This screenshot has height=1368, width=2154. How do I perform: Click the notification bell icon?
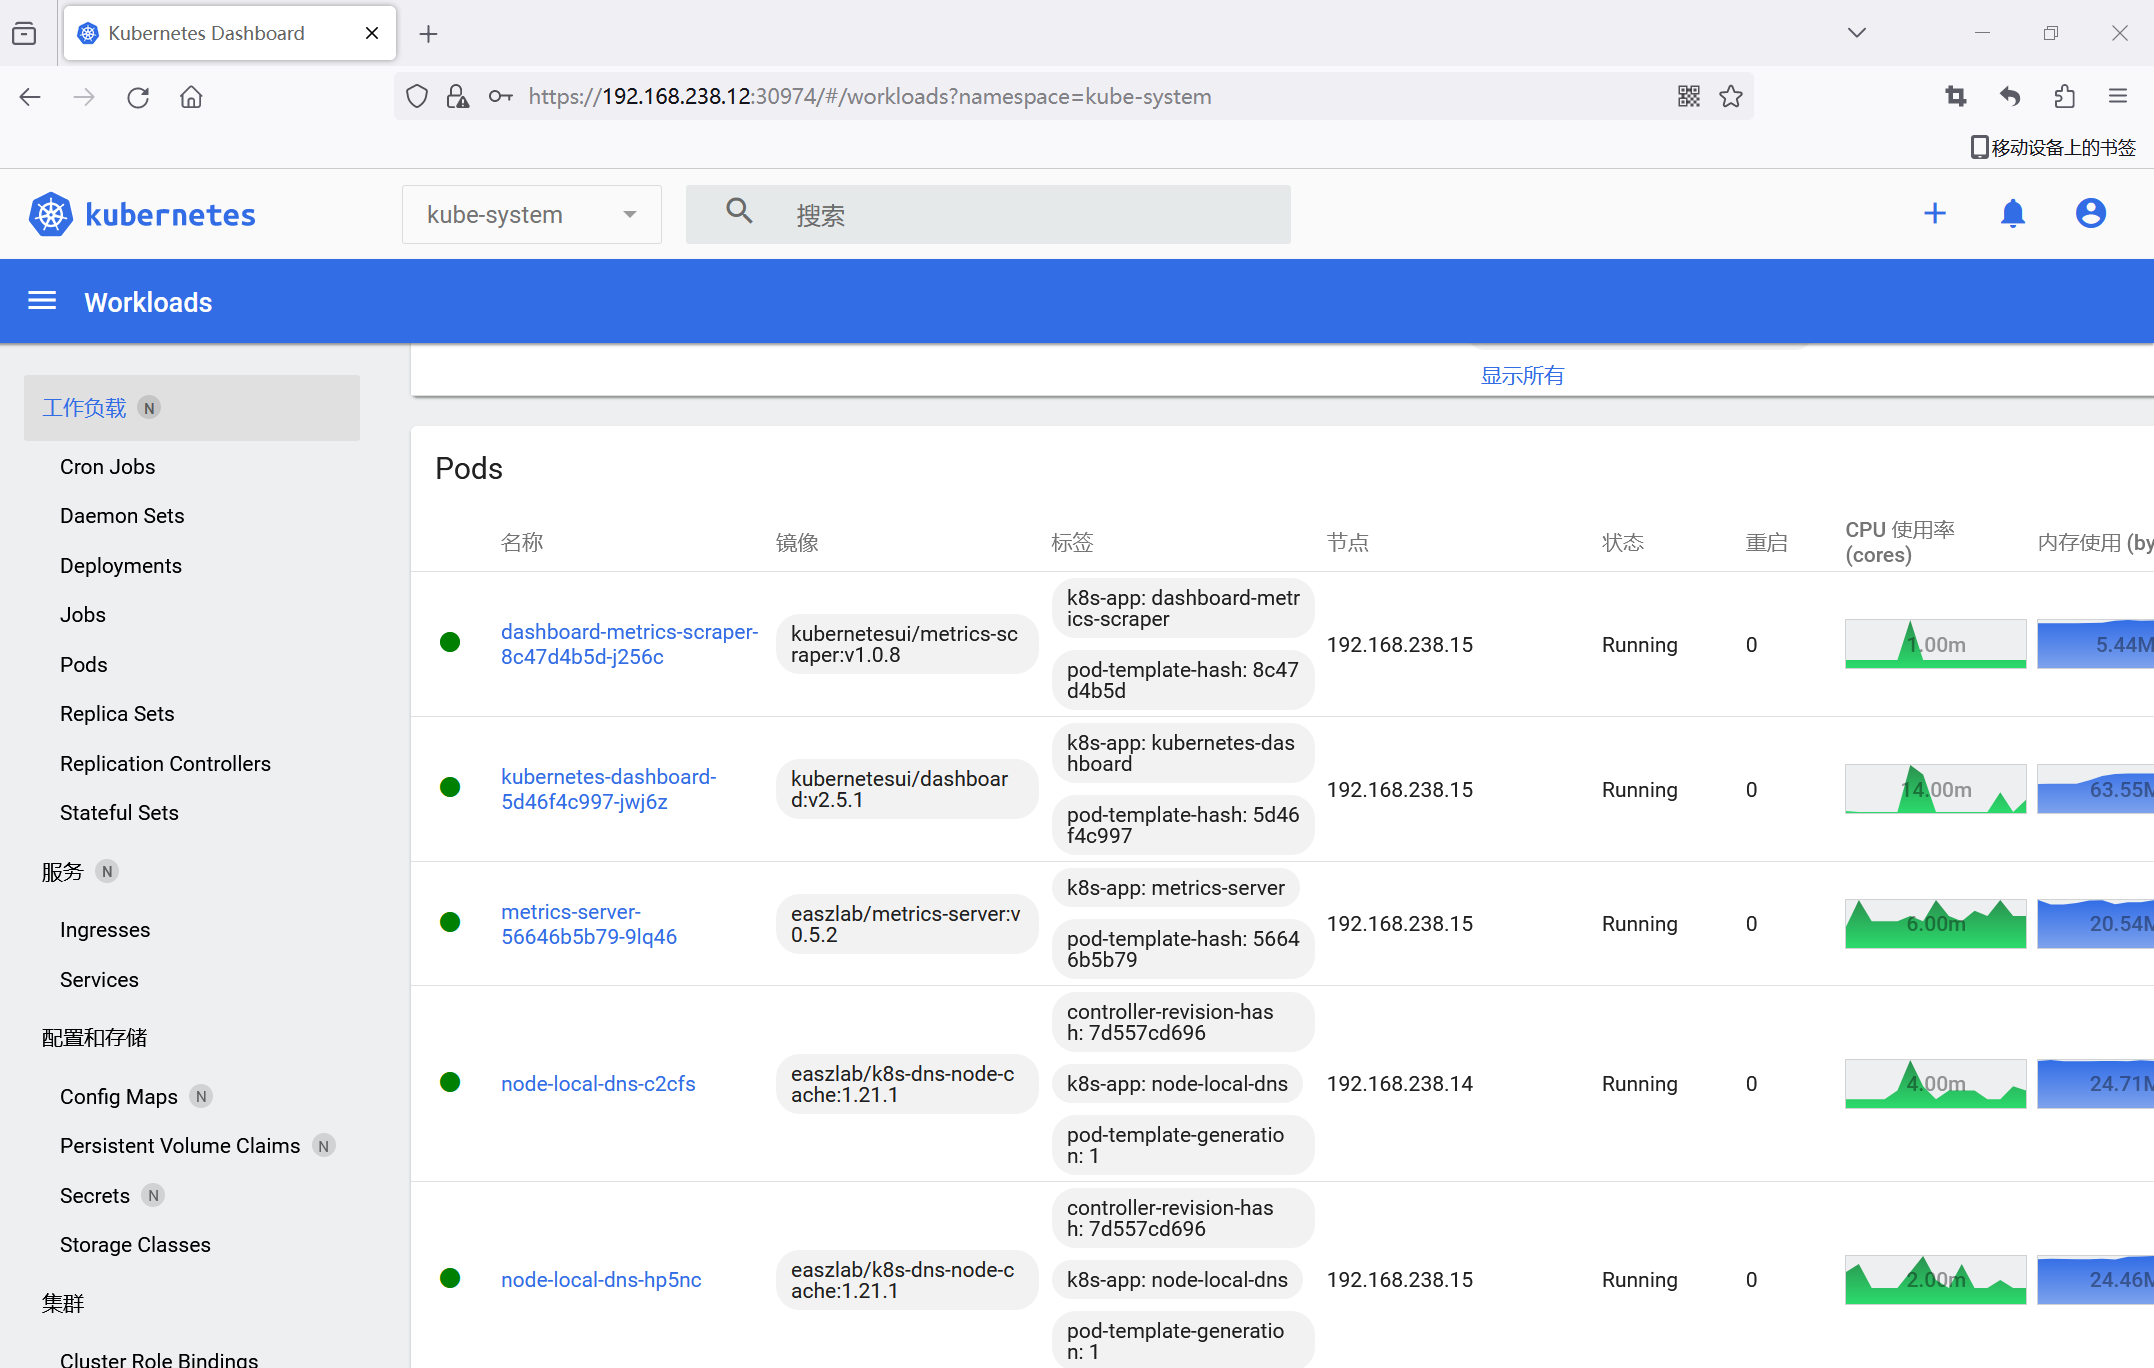point(2013,212)
